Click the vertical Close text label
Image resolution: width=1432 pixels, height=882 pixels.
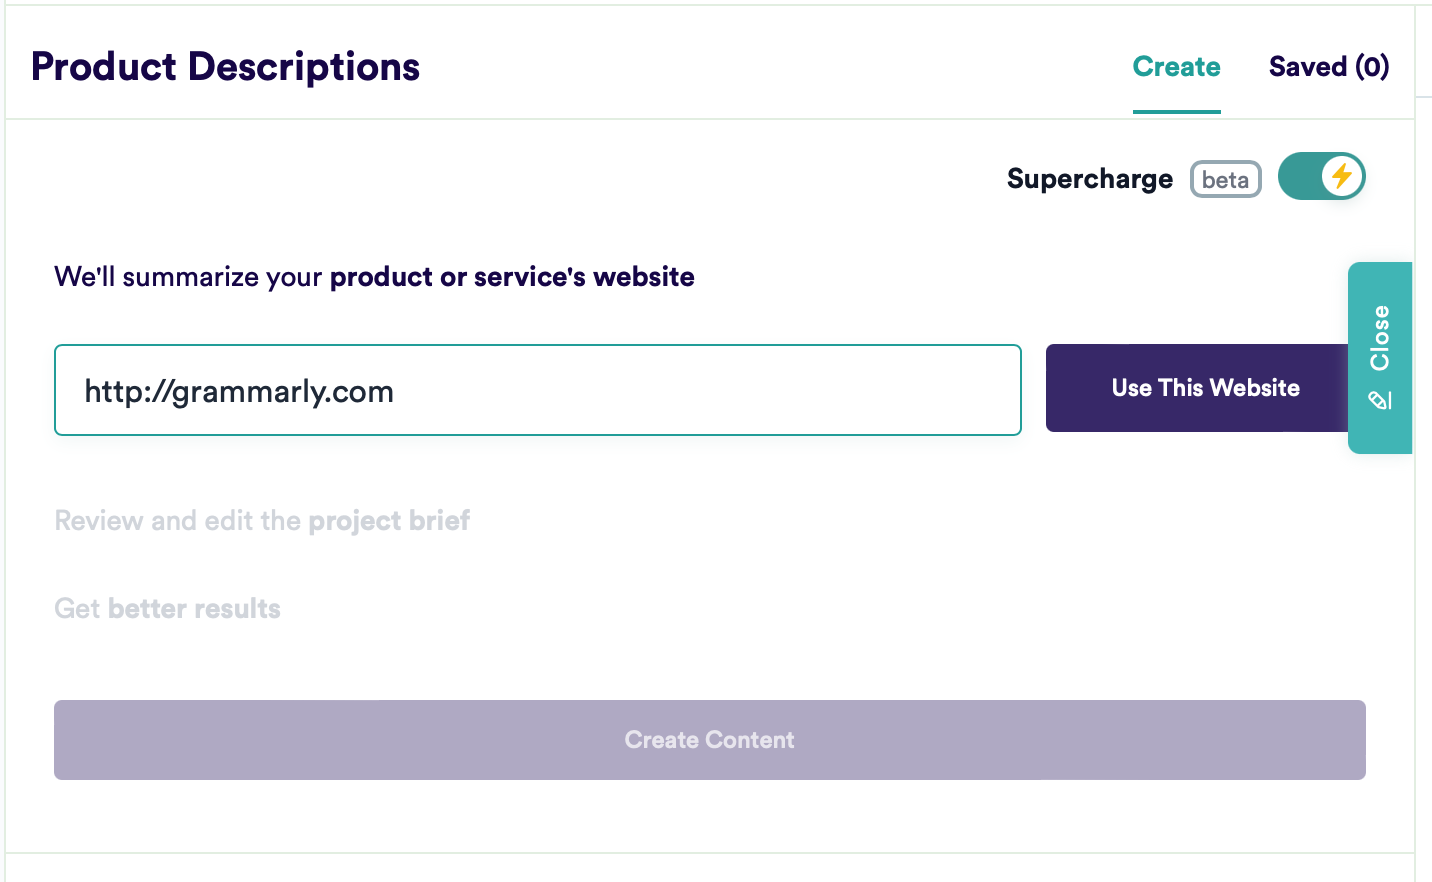(x=1380, y=338)
